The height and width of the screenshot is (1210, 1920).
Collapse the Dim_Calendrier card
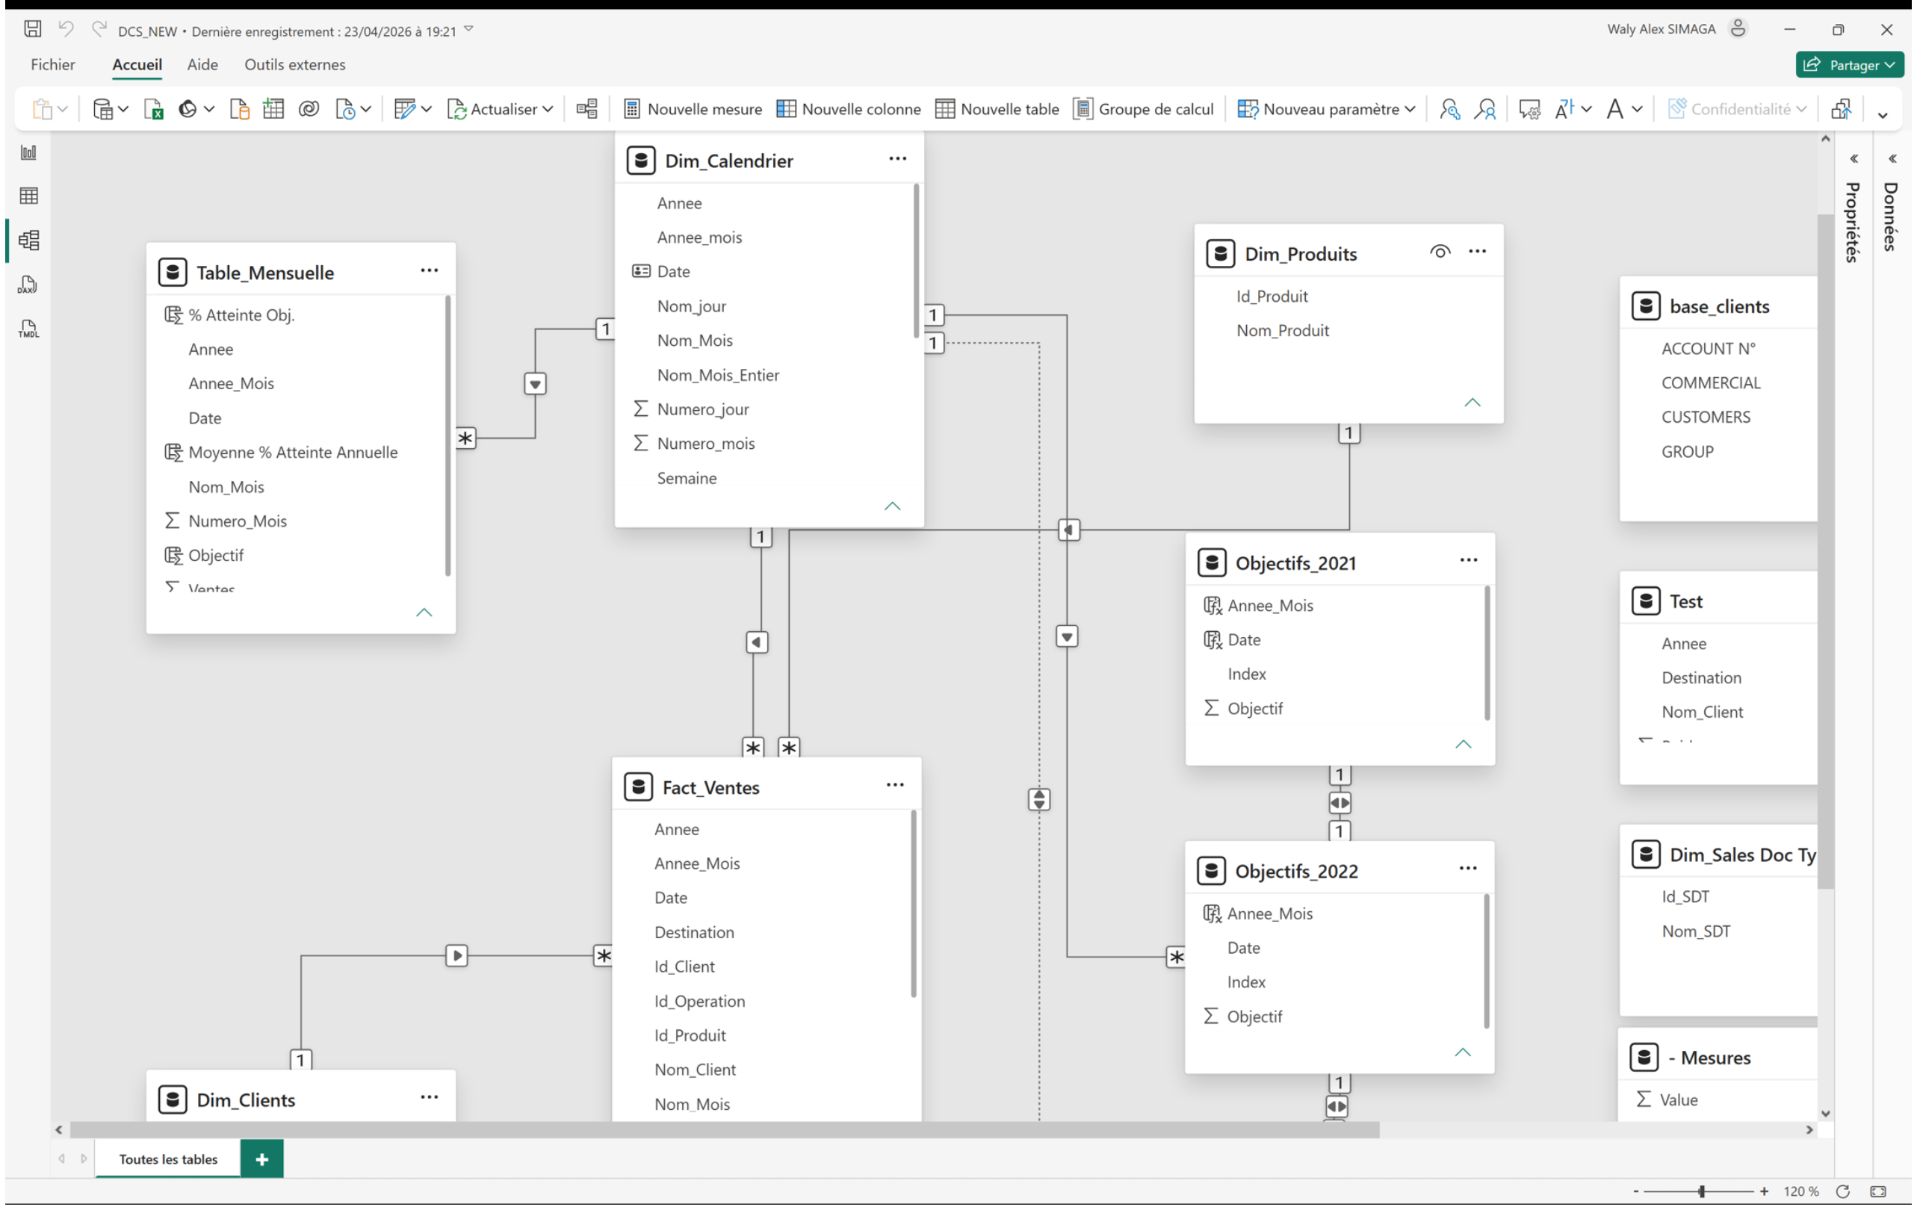[x=892, y=506]
